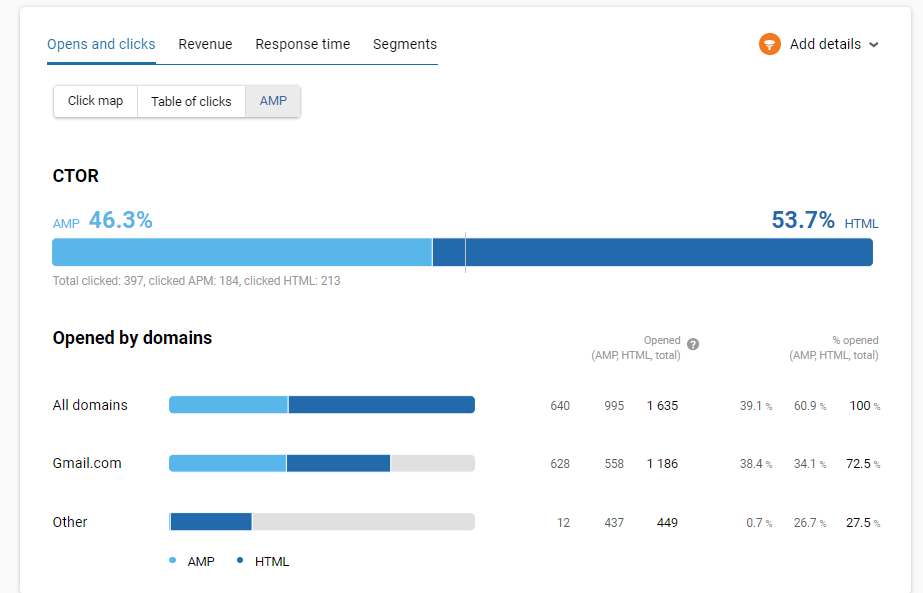This screenshot has width=923, height=593.
Task: Switch to Click map view
Action: click(x=95, y=101)
